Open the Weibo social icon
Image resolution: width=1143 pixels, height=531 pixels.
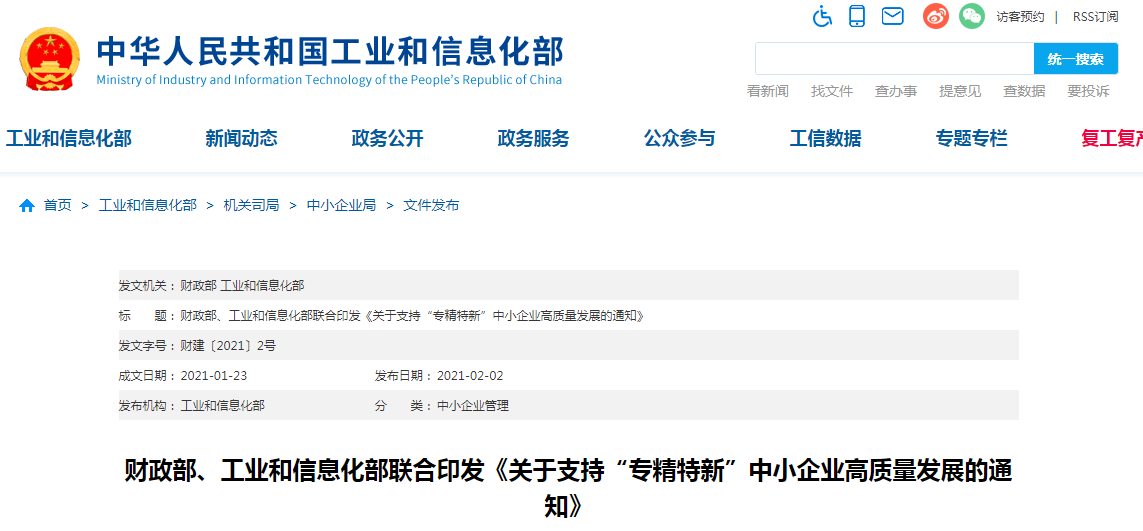(935, 16)
